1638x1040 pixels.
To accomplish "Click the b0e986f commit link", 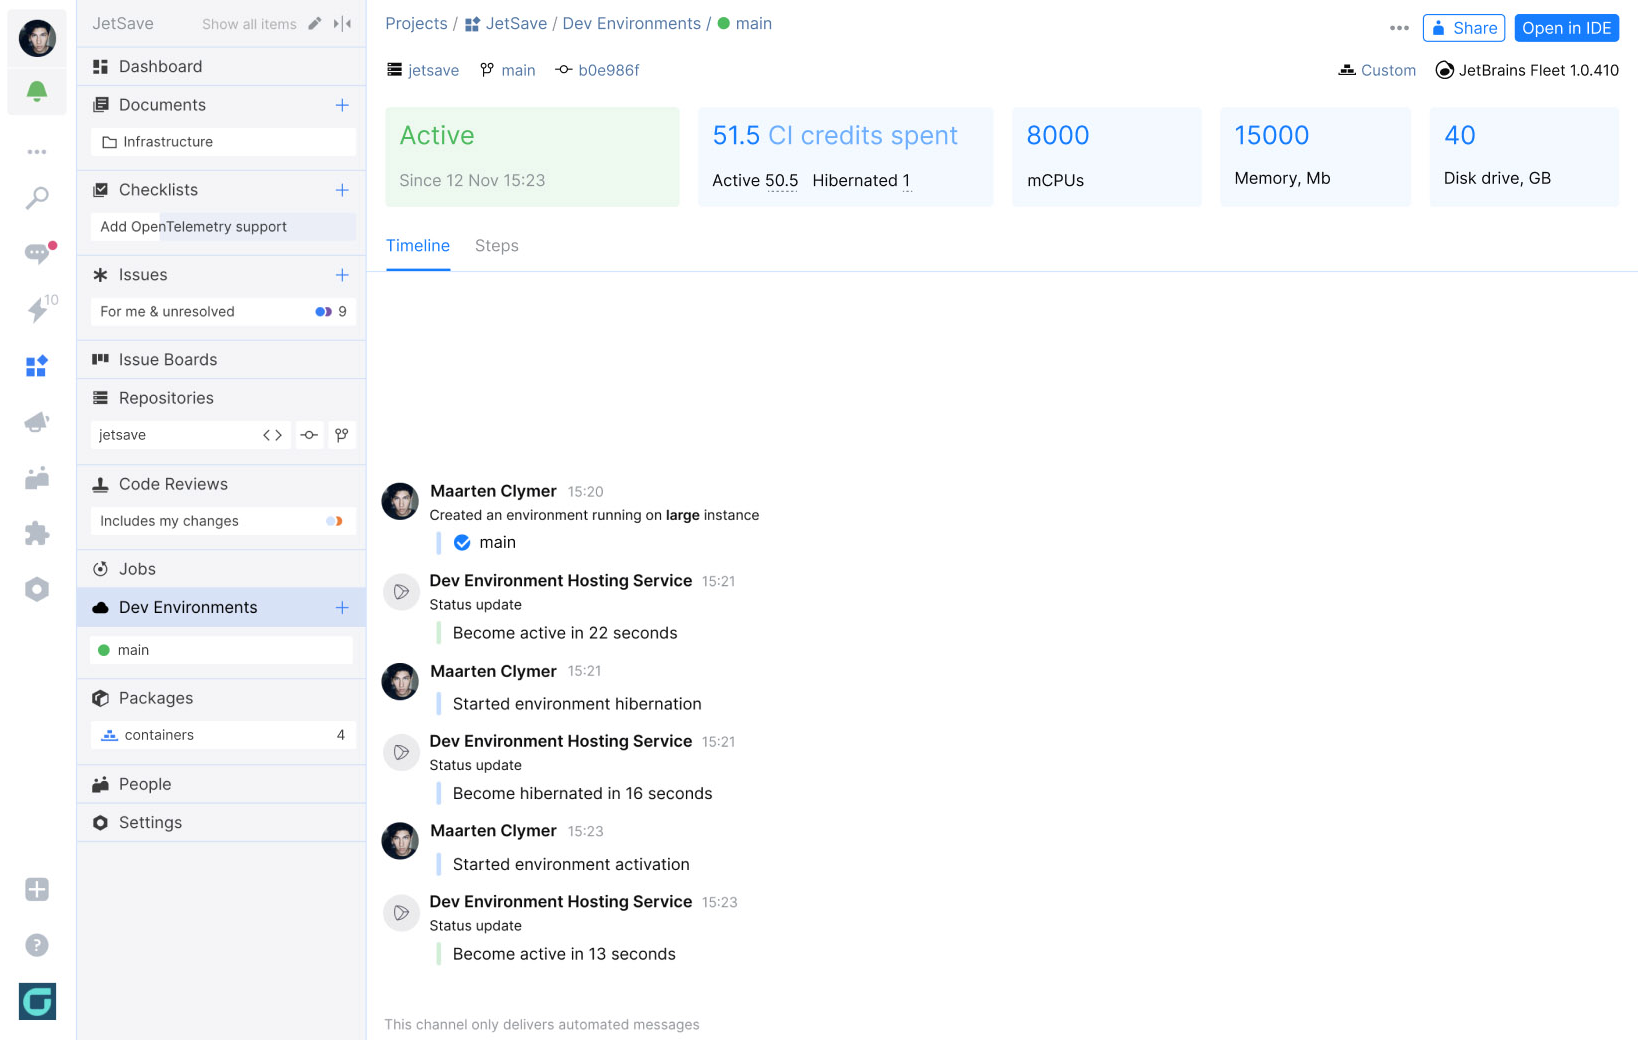I will 608,70.
